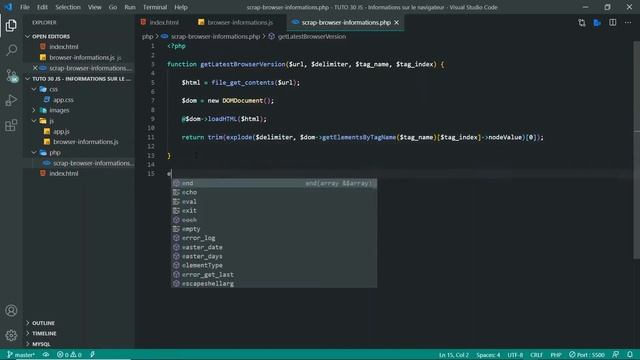Viewport: 640px width, 360px height.
Task: Choose the echo suggestion in autocomplete list
Action: 274,192
